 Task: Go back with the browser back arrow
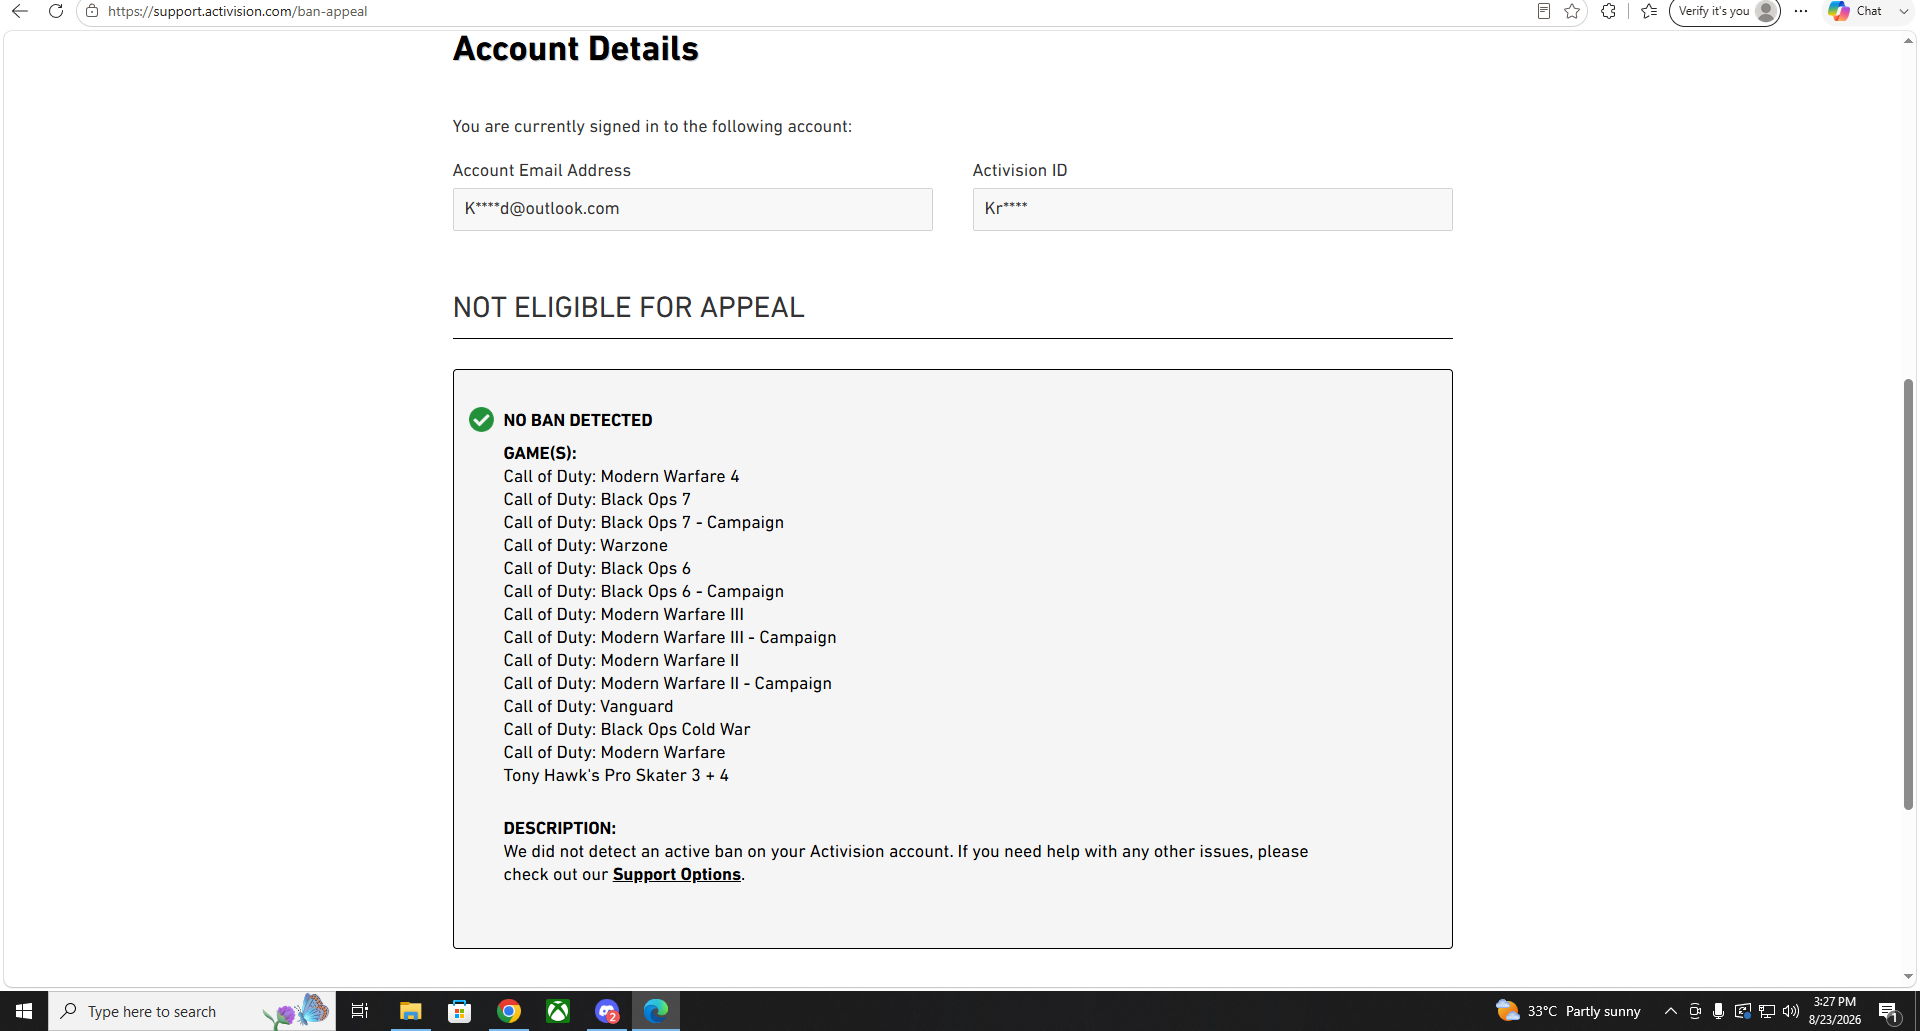pyautogui.click(x=19, y=11)
